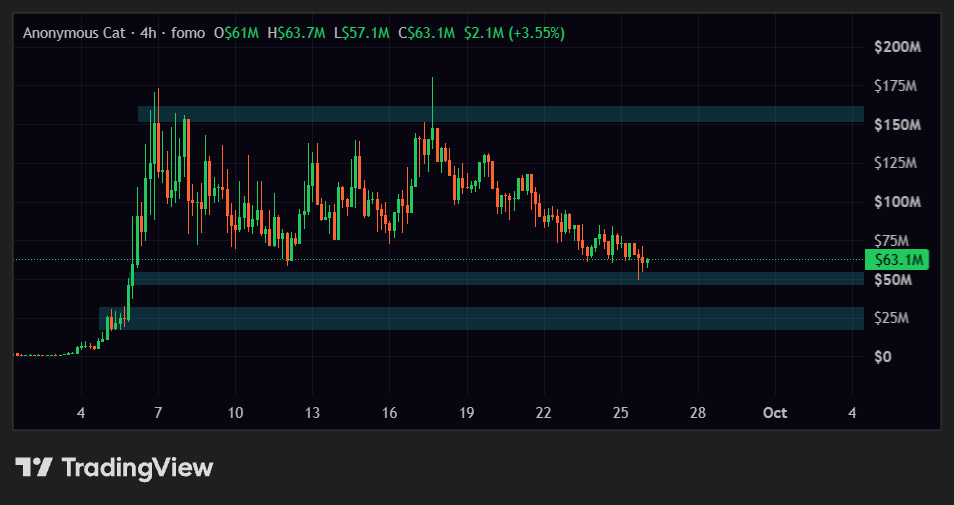Image resolution: width=954 pixels, height=505 pixels.
Task: Click date label 28 on time axis
Action: [x=698, y=413]
